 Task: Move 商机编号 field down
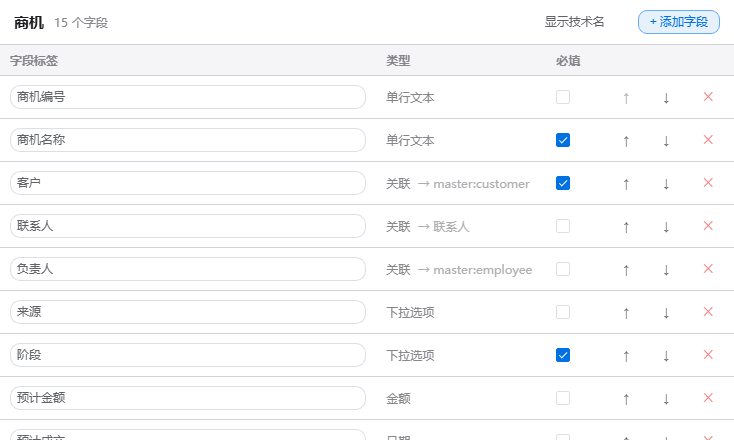(666, 98)
